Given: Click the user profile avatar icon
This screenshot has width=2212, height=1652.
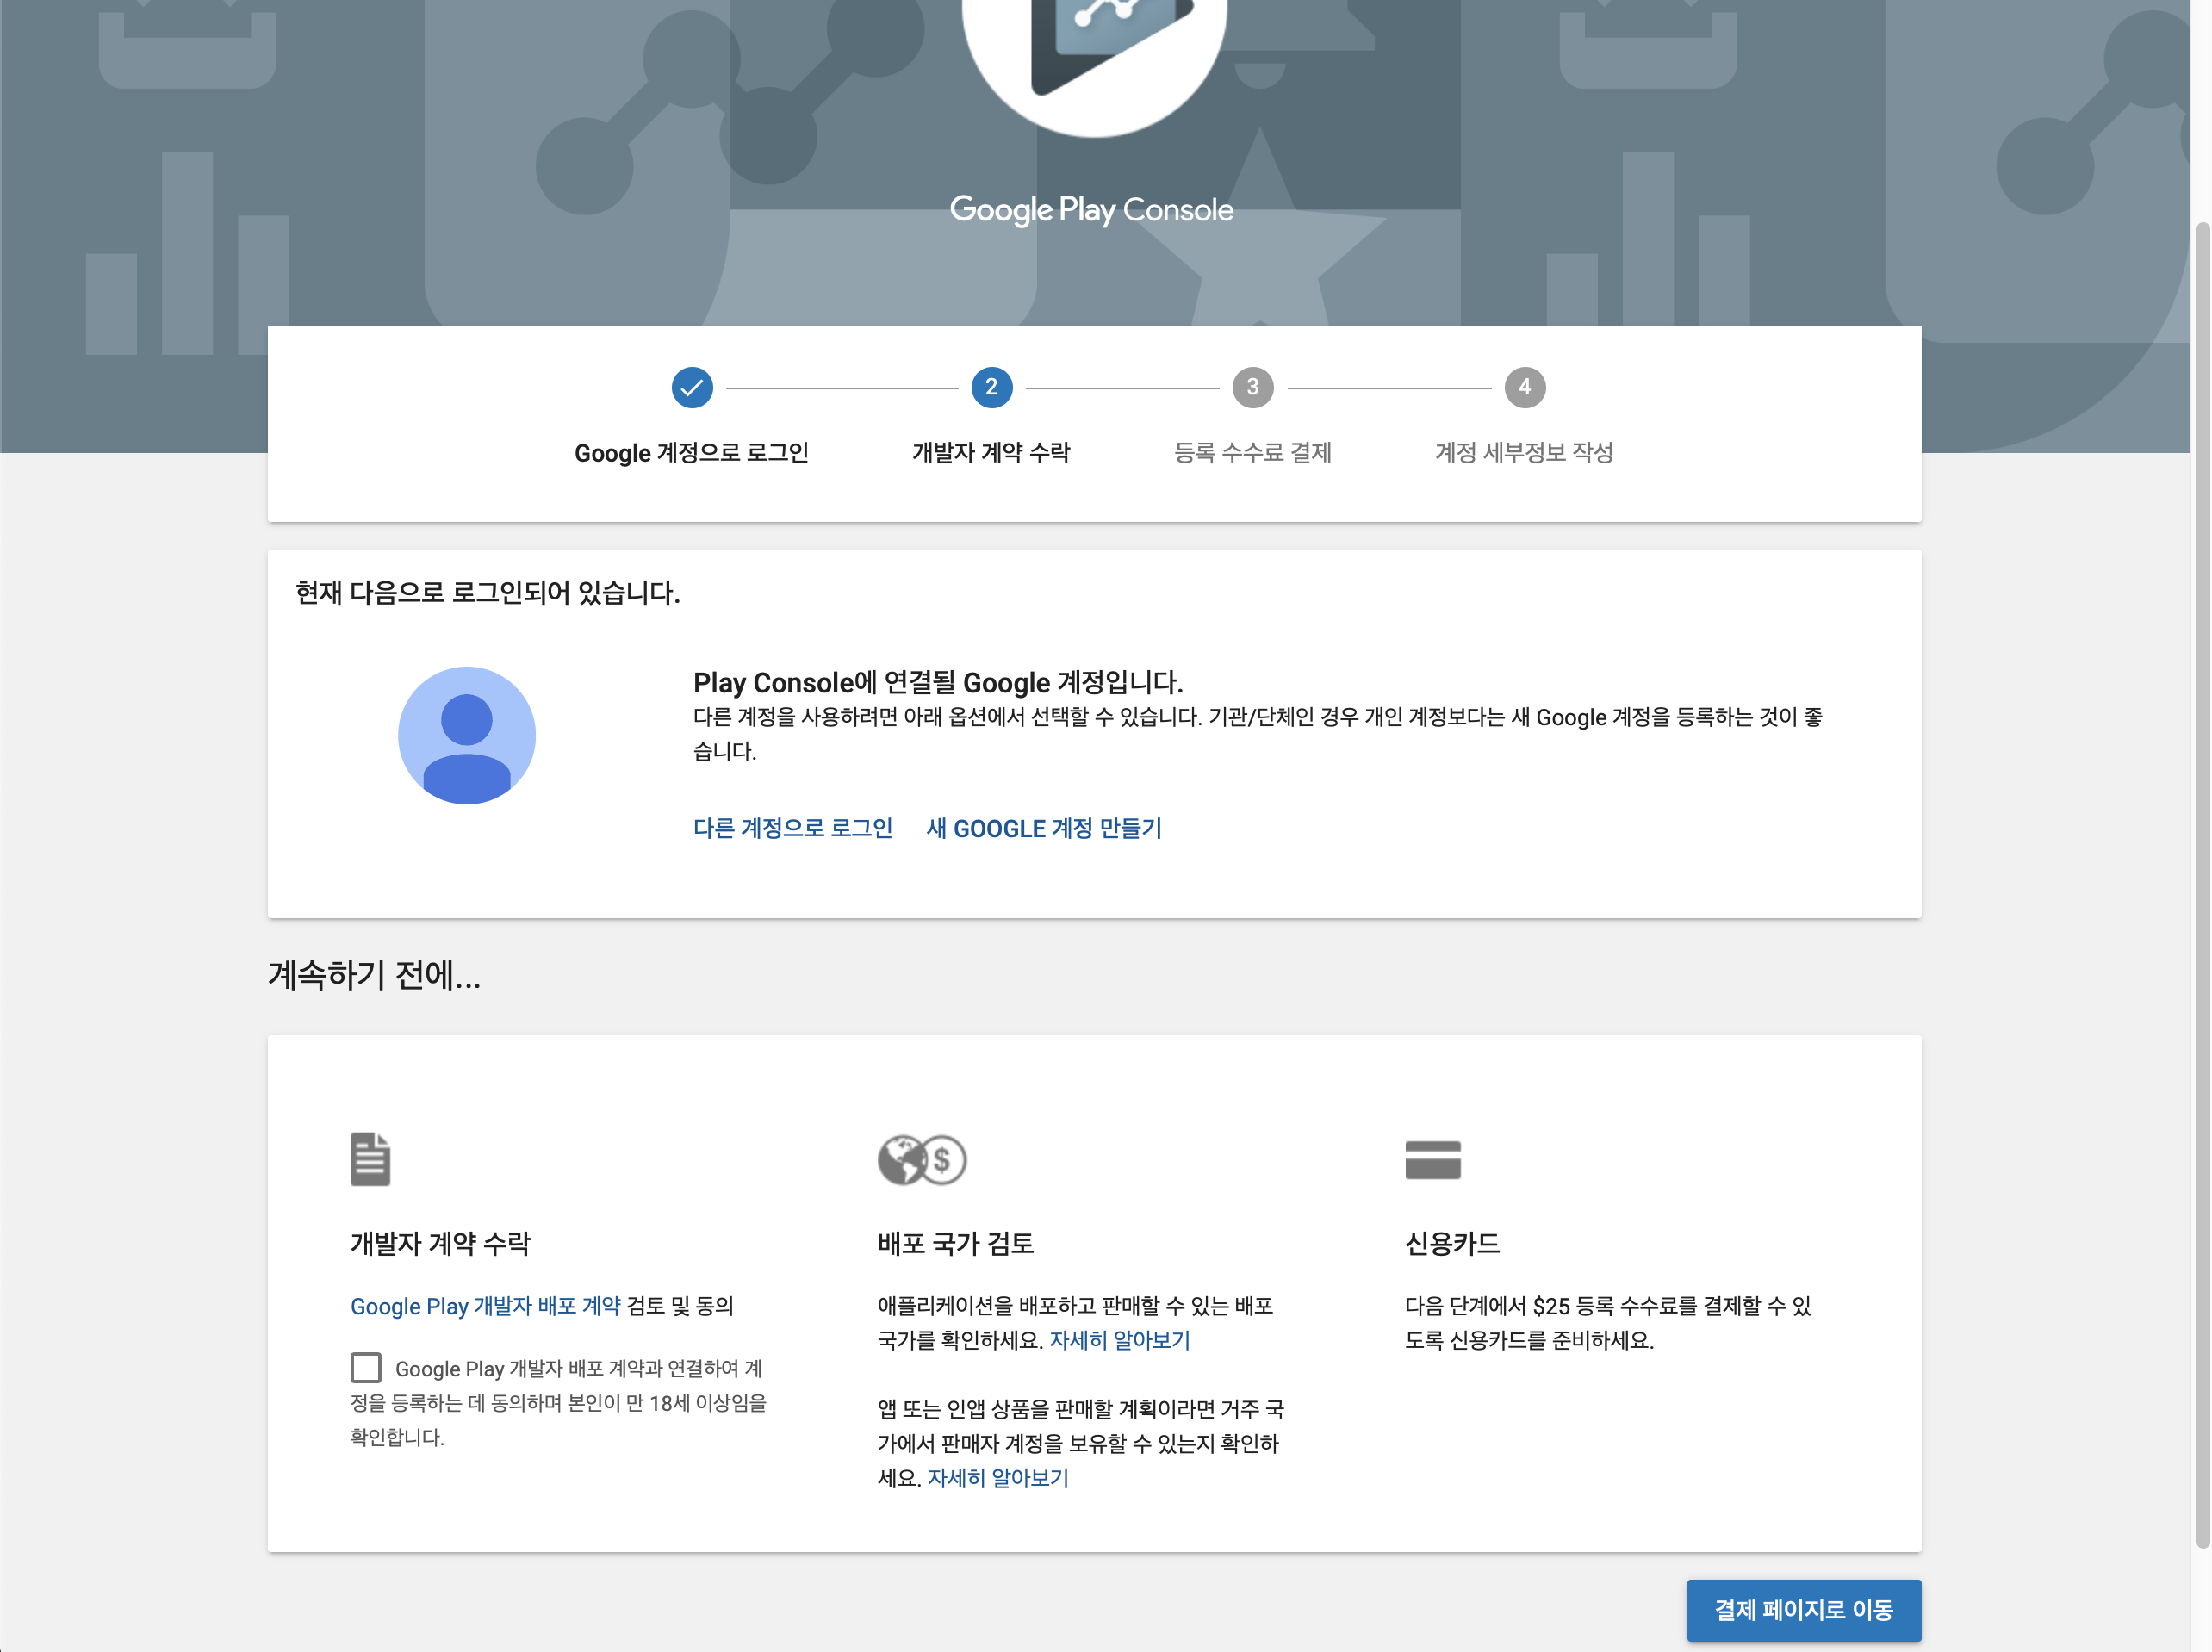Looking at the screenshot, I should [x=467, y=736].
